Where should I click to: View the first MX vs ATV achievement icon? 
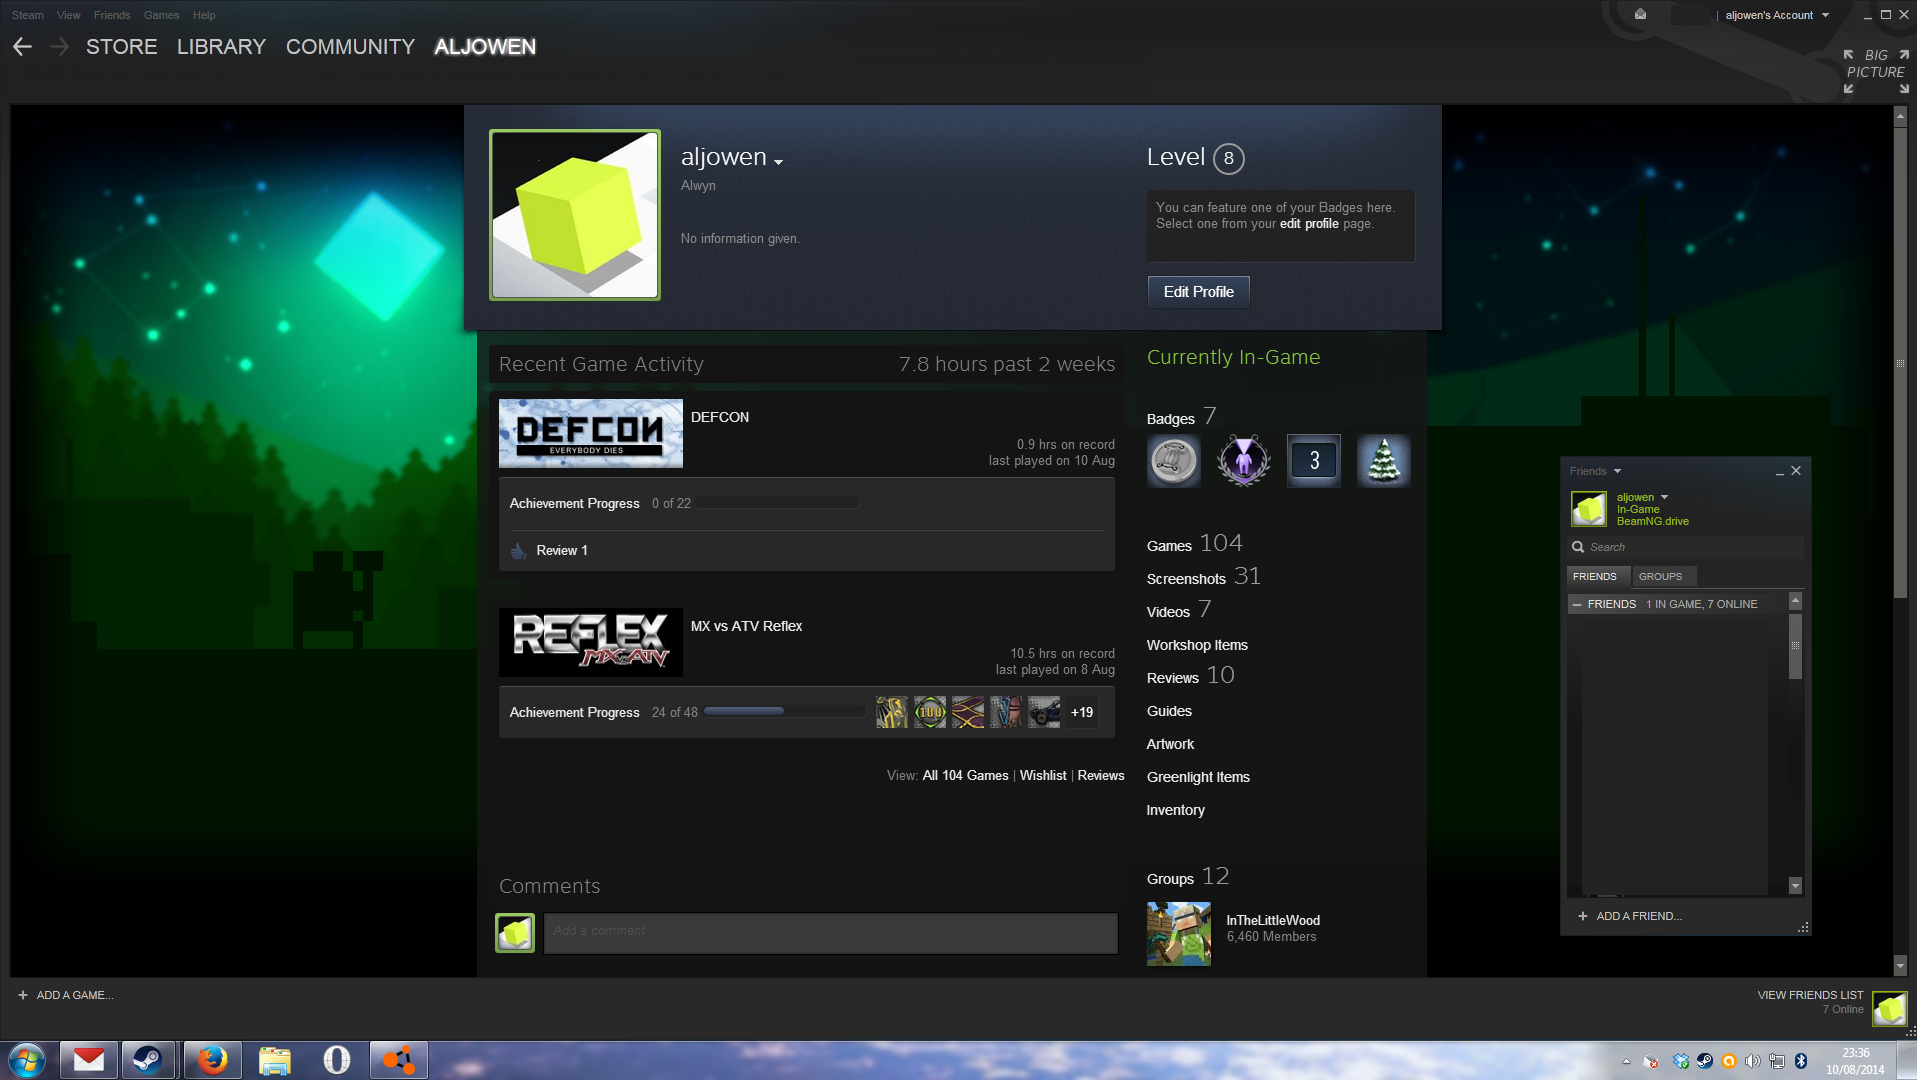point(892,712)
